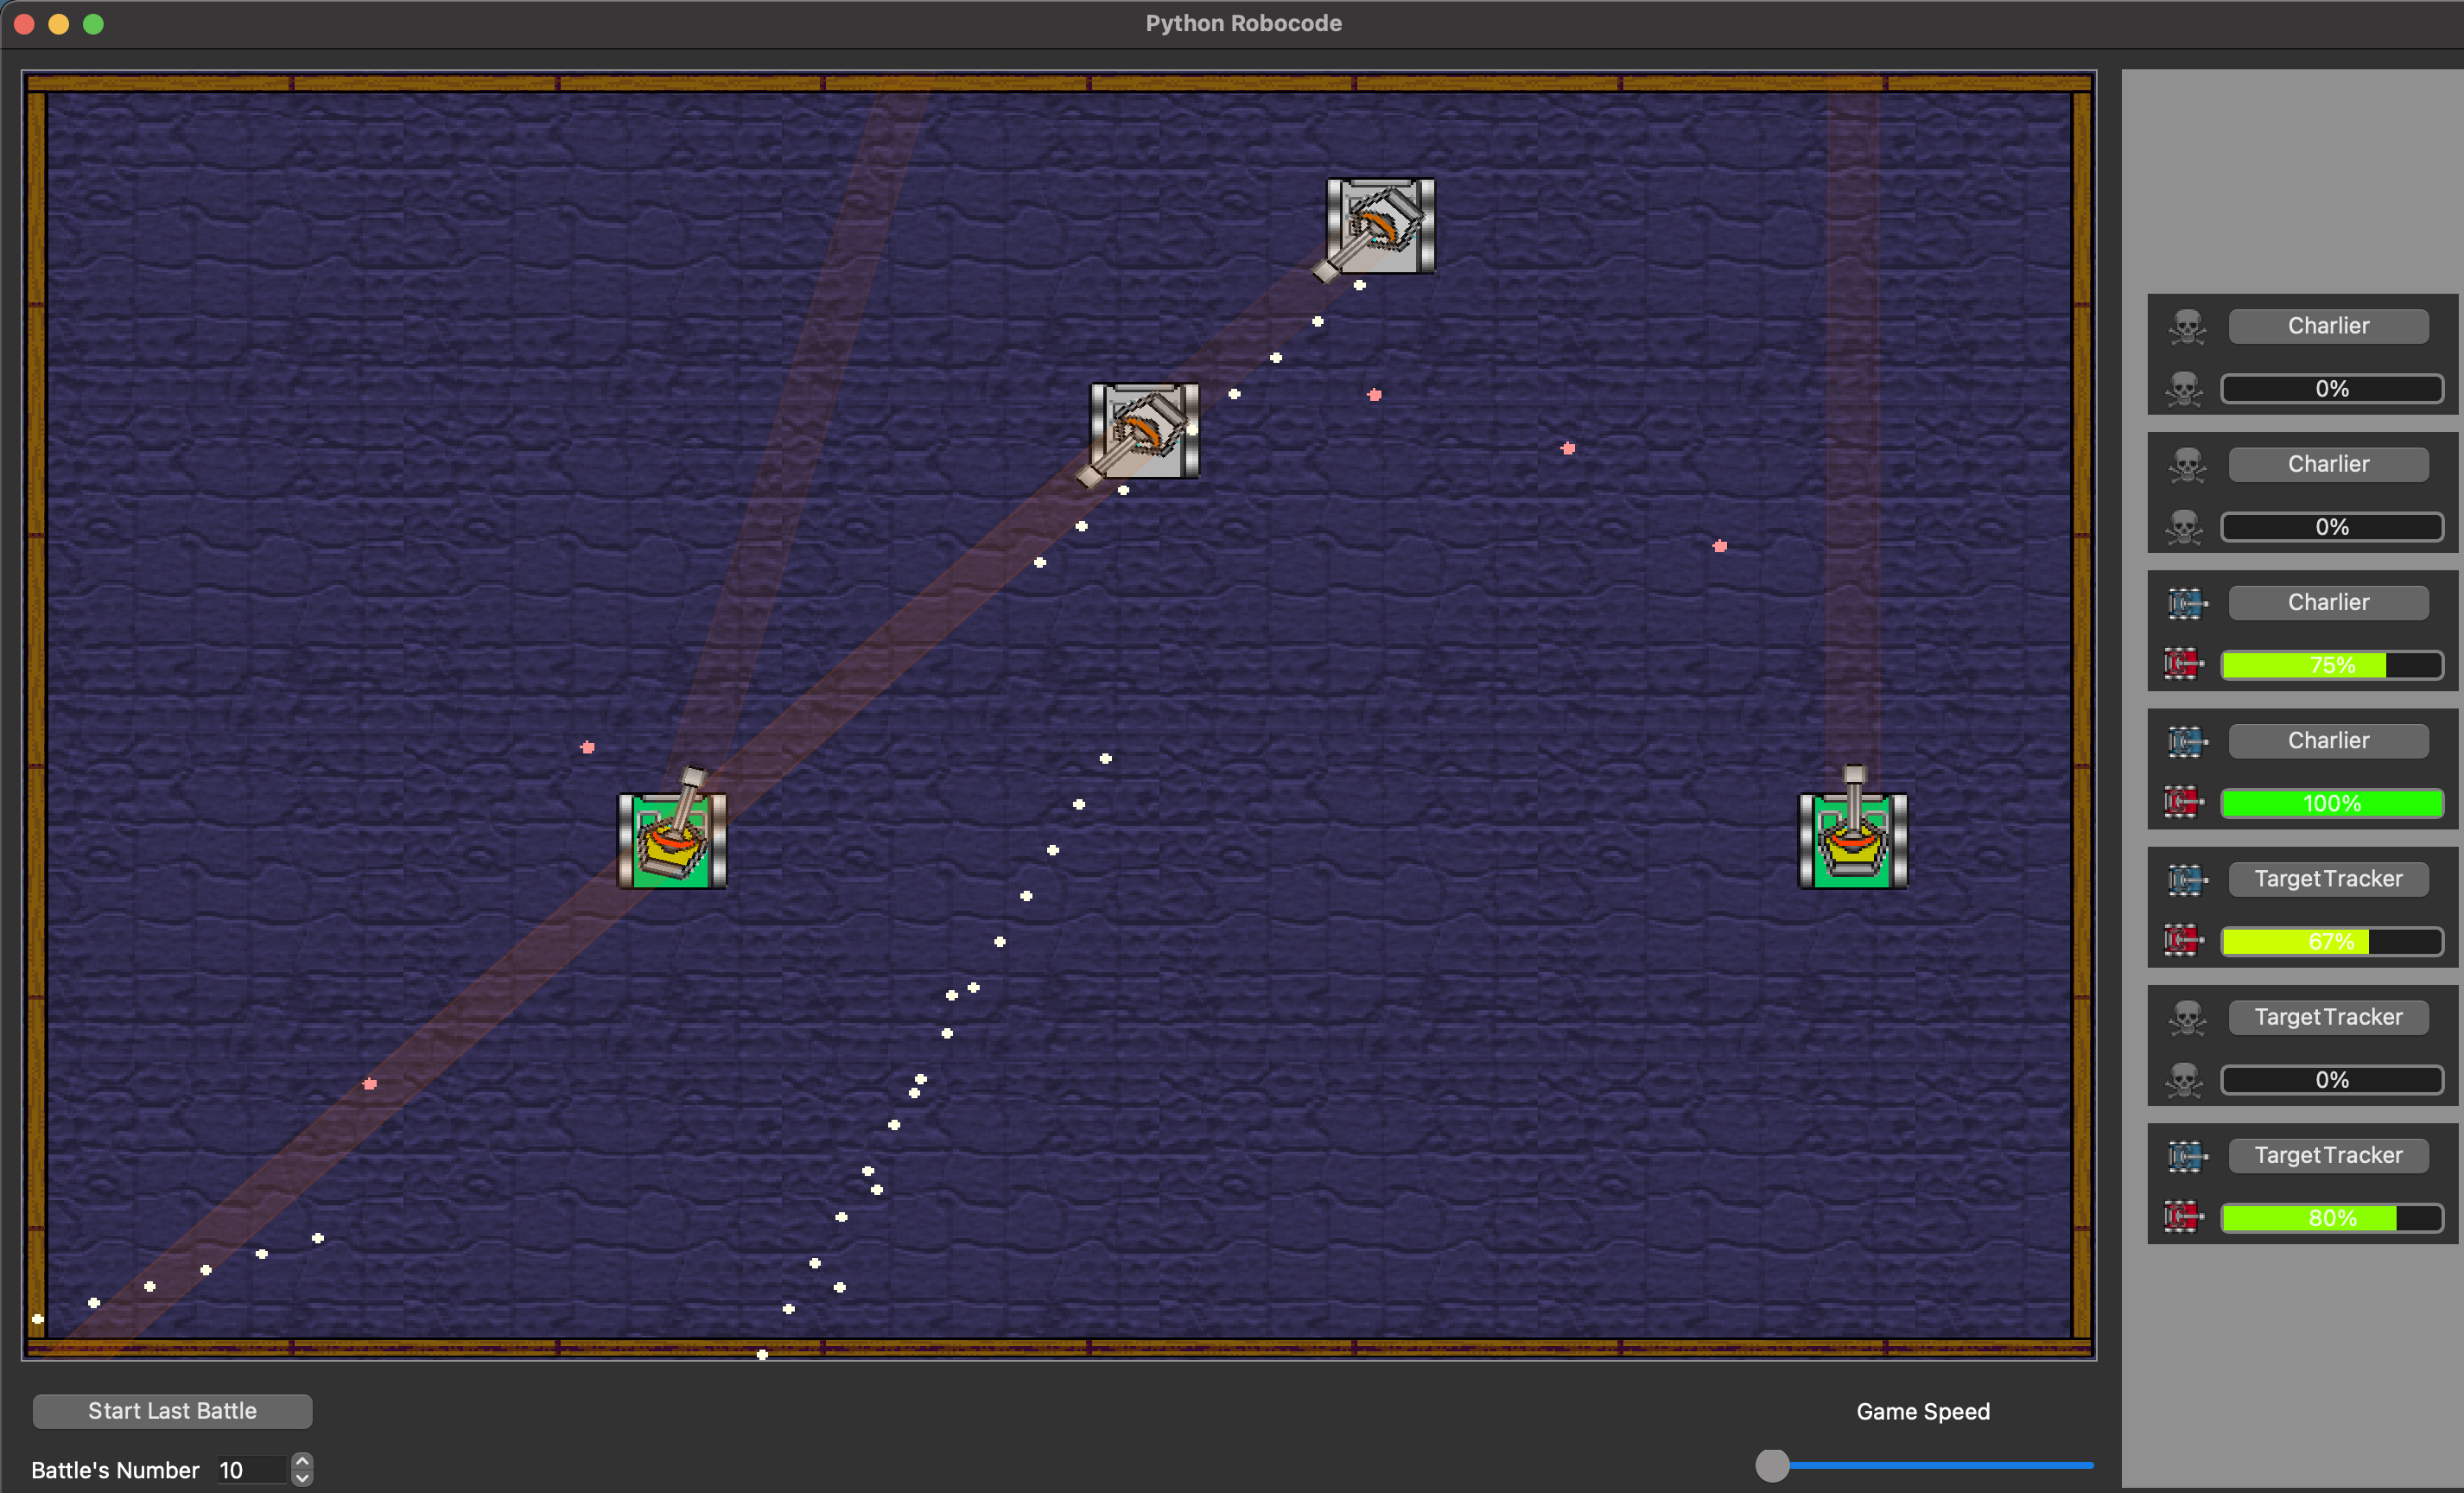Click the blue tank icon next to 75% Charlier
Image resolution: width=2464 pixels, height=1493 pixels.
[x=2183, y=602]
